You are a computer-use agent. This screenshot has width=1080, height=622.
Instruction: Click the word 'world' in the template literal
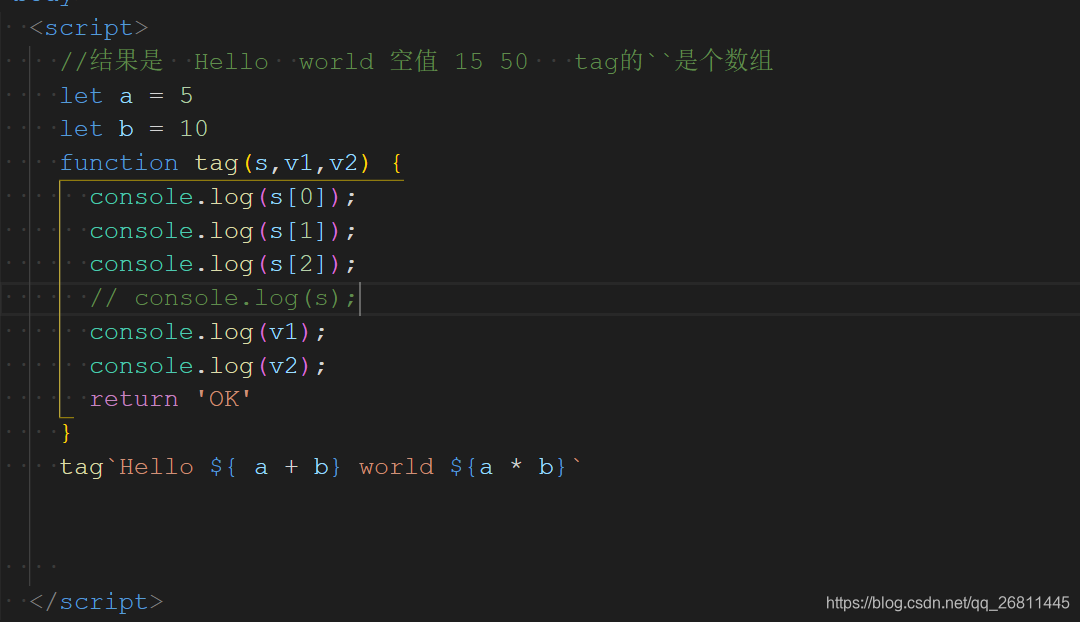point(396,467)
